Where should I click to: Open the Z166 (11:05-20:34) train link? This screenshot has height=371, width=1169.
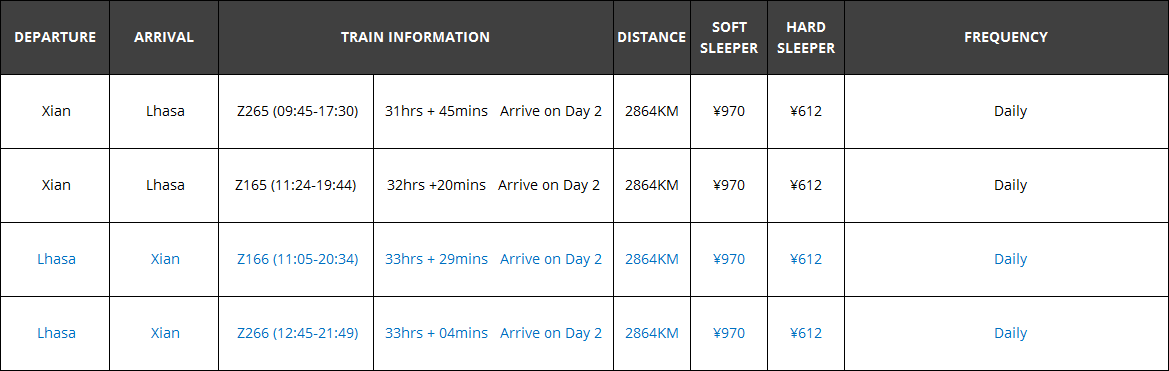(x=297, y=259)
